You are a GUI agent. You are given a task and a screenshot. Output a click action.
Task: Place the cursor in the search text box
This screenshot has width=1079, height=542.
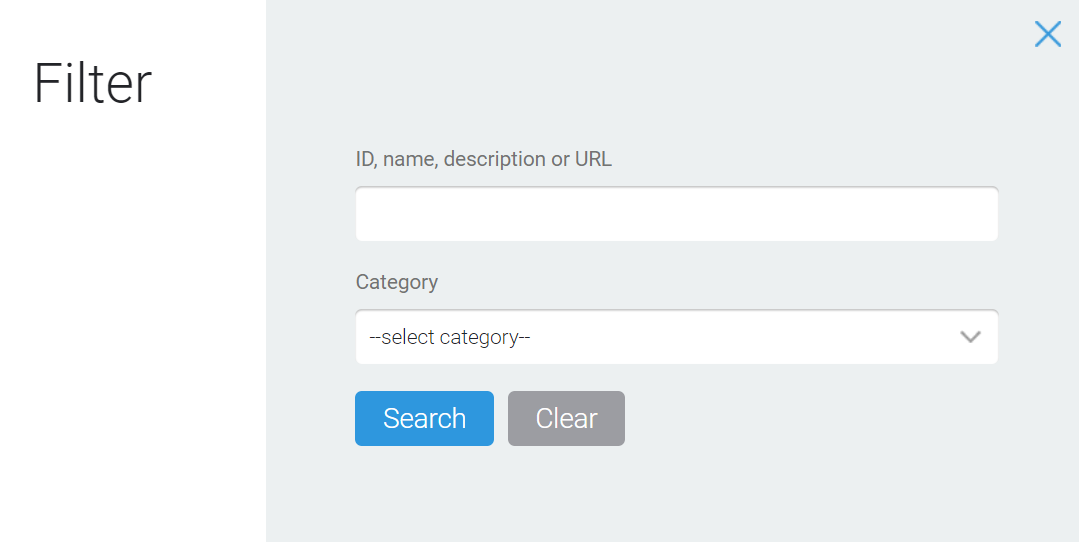click(x=676, y=214)
